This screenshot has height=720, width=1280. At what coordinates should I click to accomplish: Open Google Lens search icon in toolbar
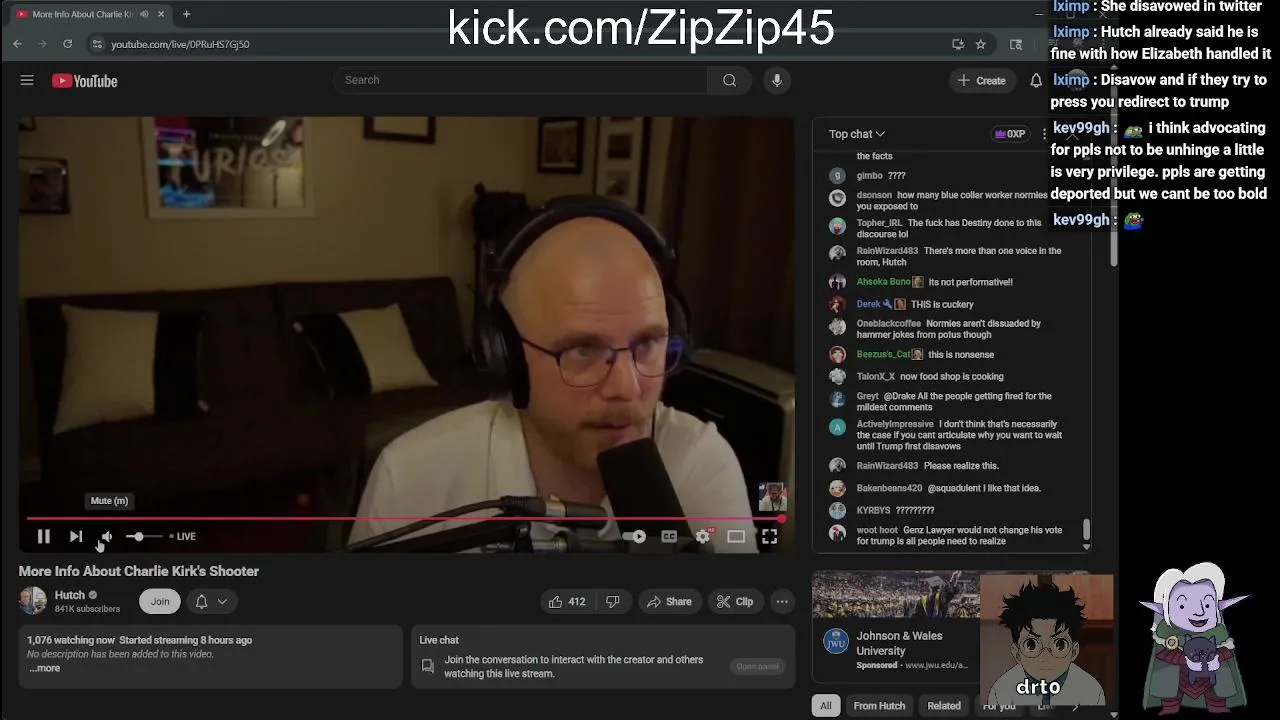[x=1016, y=44]
